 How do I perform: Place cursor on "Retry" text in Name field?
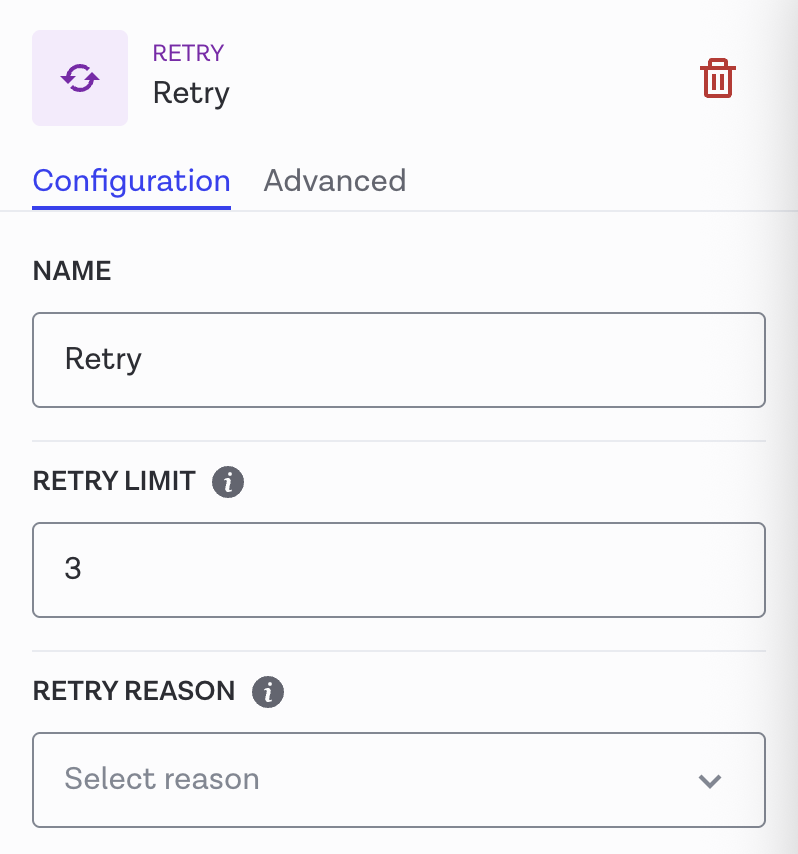(103, 359)
